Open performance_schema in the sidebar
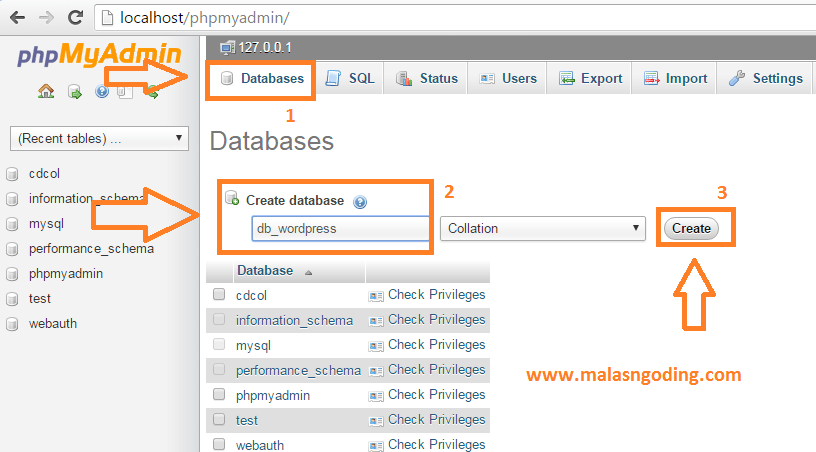 click(x=92, y=249)
